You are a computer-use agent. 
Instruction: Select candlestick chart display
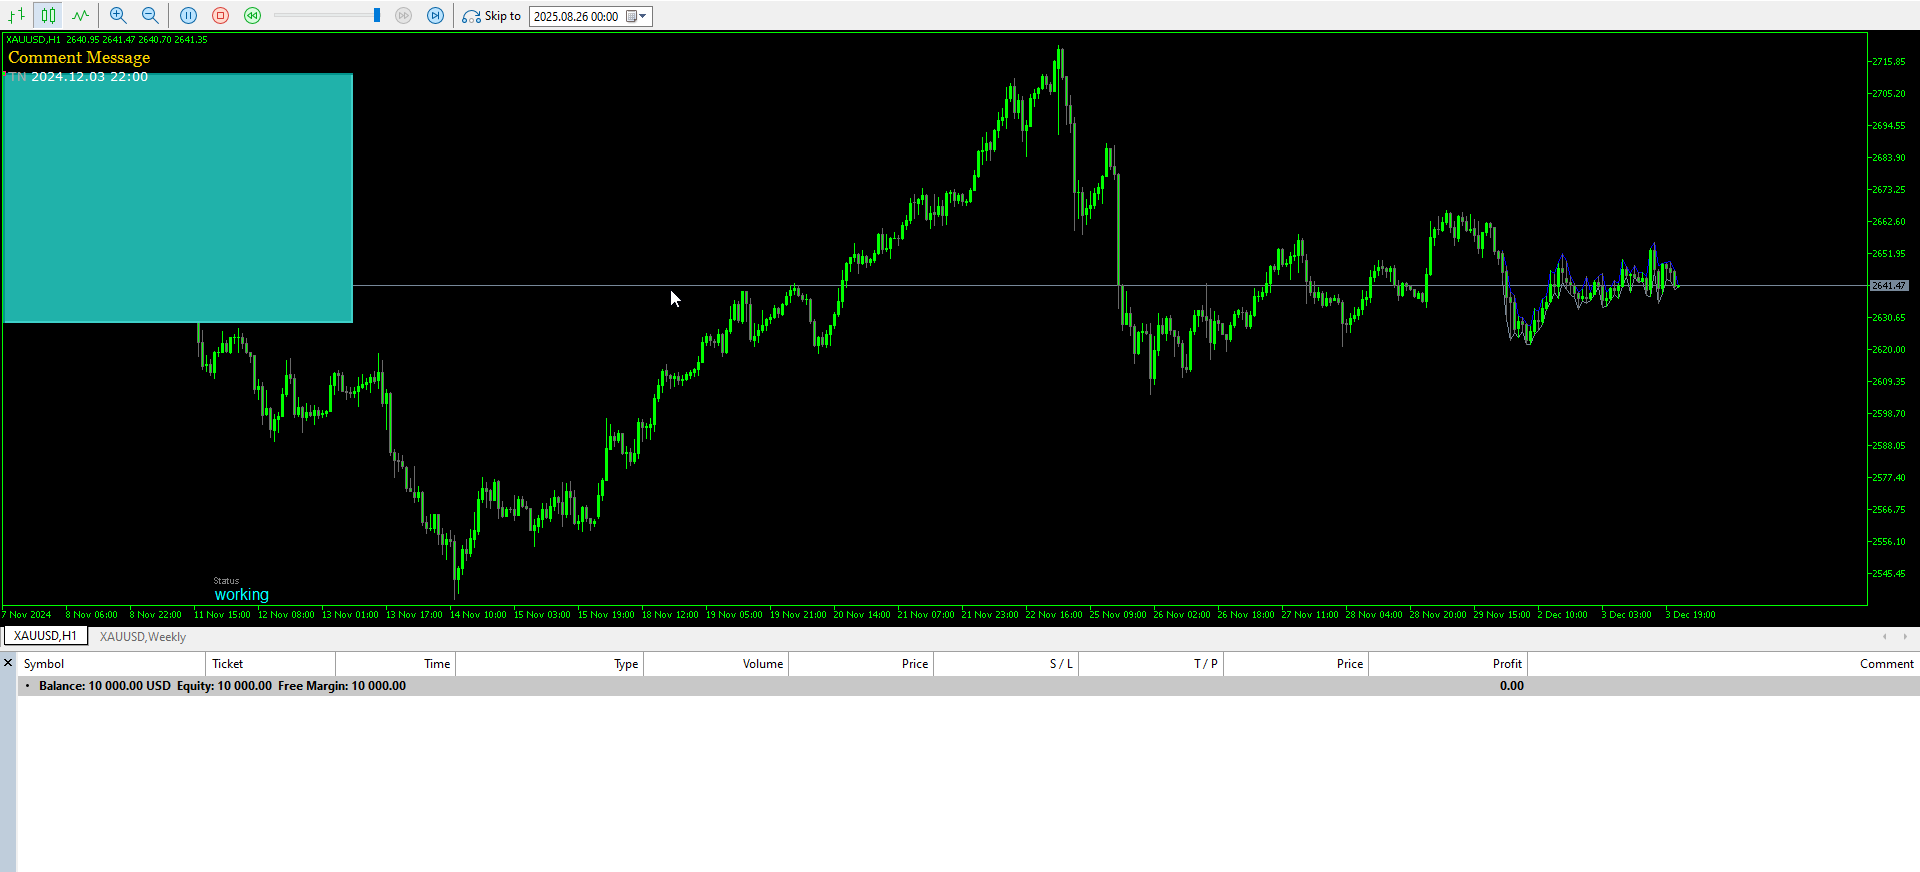coord(48,15)
